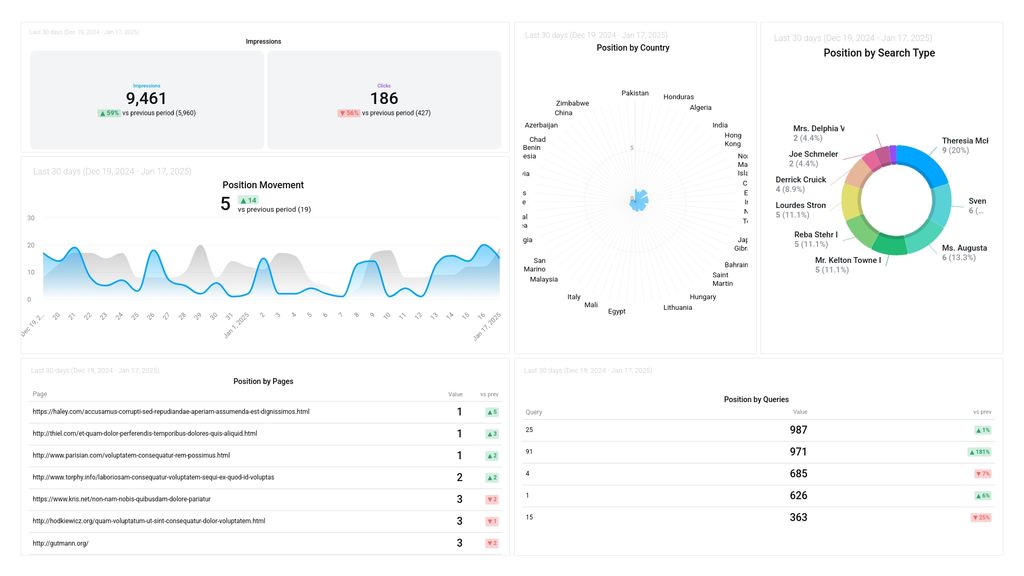Open the thiel.com et-quam-dolor page link
The width and height of the screenshot is (1024, 576).
click(x=145, y=434)
